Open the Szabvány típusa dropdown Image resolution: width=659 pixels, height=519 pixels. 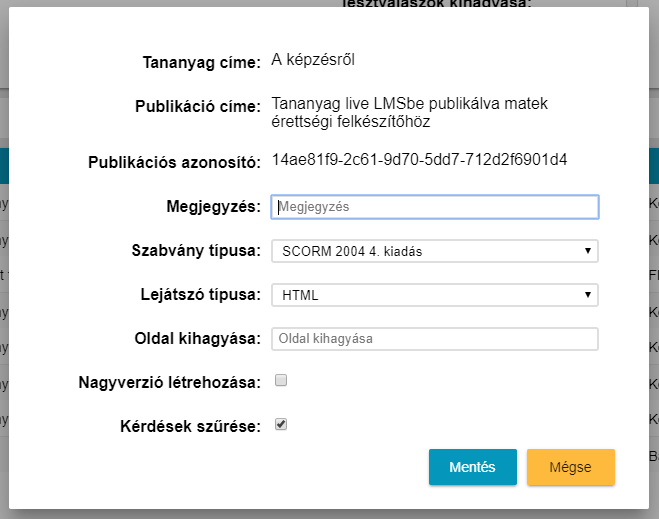pos(435,251)
